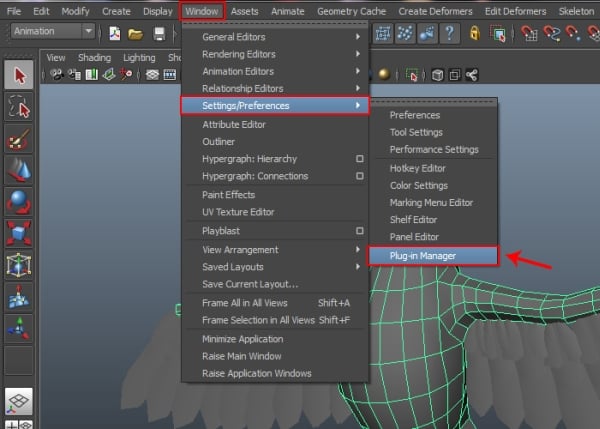Activate the Lasso Select tool
The image size is (600, 429).
pyautogui.click(x=19, y=106)
